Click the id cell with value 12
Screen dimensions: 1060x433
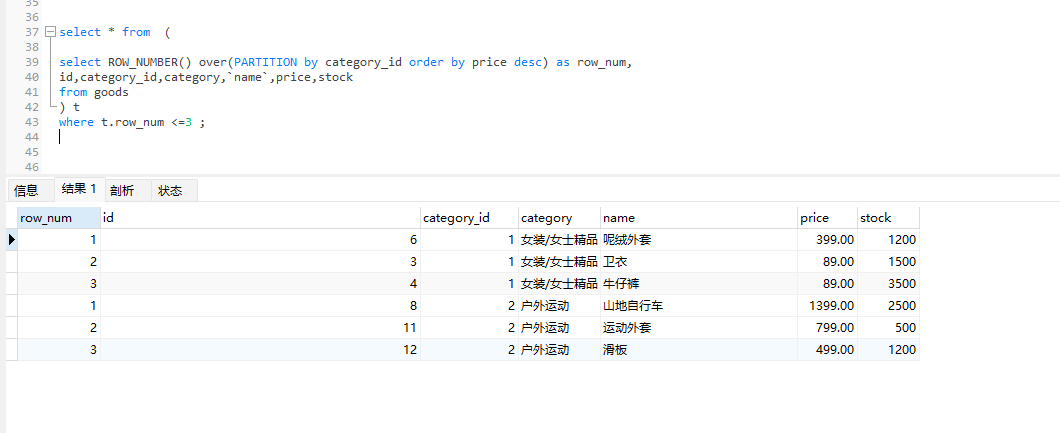[x=260, y=350]
